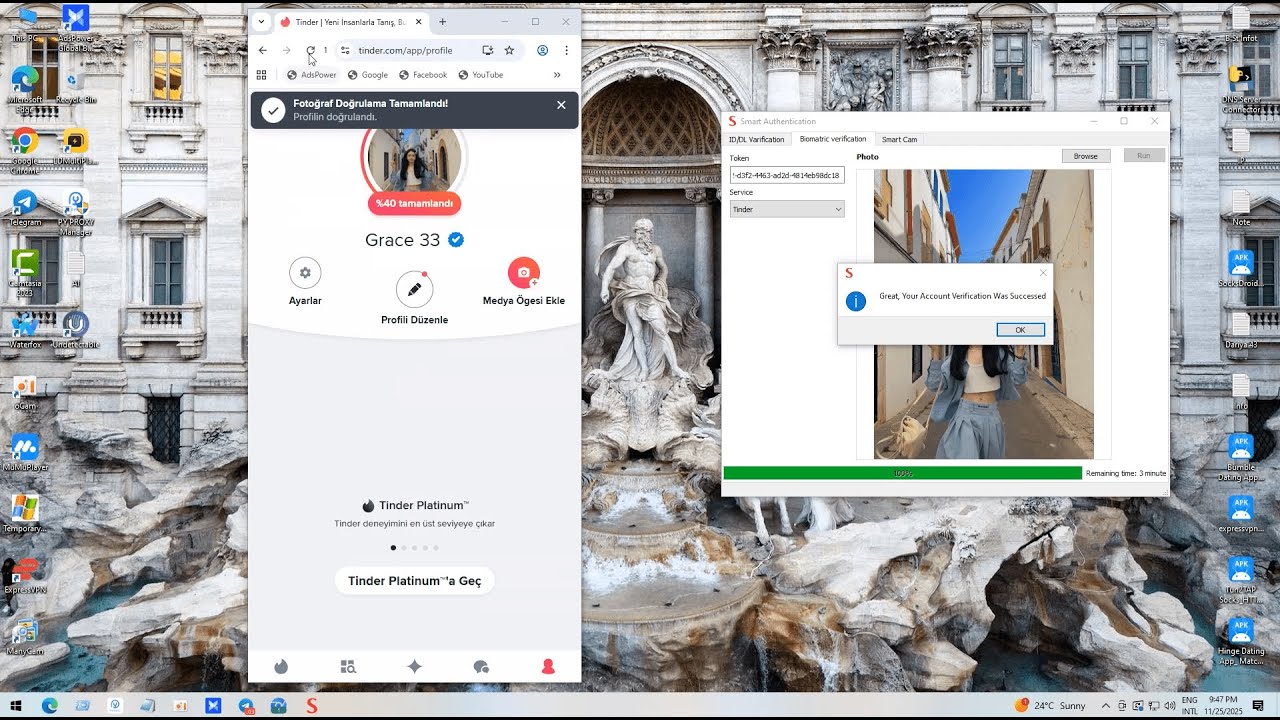Open the Chrome profile avatar icon
This screenshot has height=720, width=1280.
542,50
